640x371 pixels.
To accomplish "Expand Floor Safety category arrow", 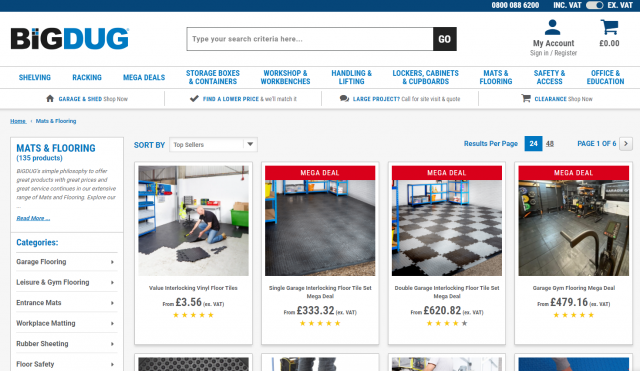I will pyautogui.click(x=112, y=364).
